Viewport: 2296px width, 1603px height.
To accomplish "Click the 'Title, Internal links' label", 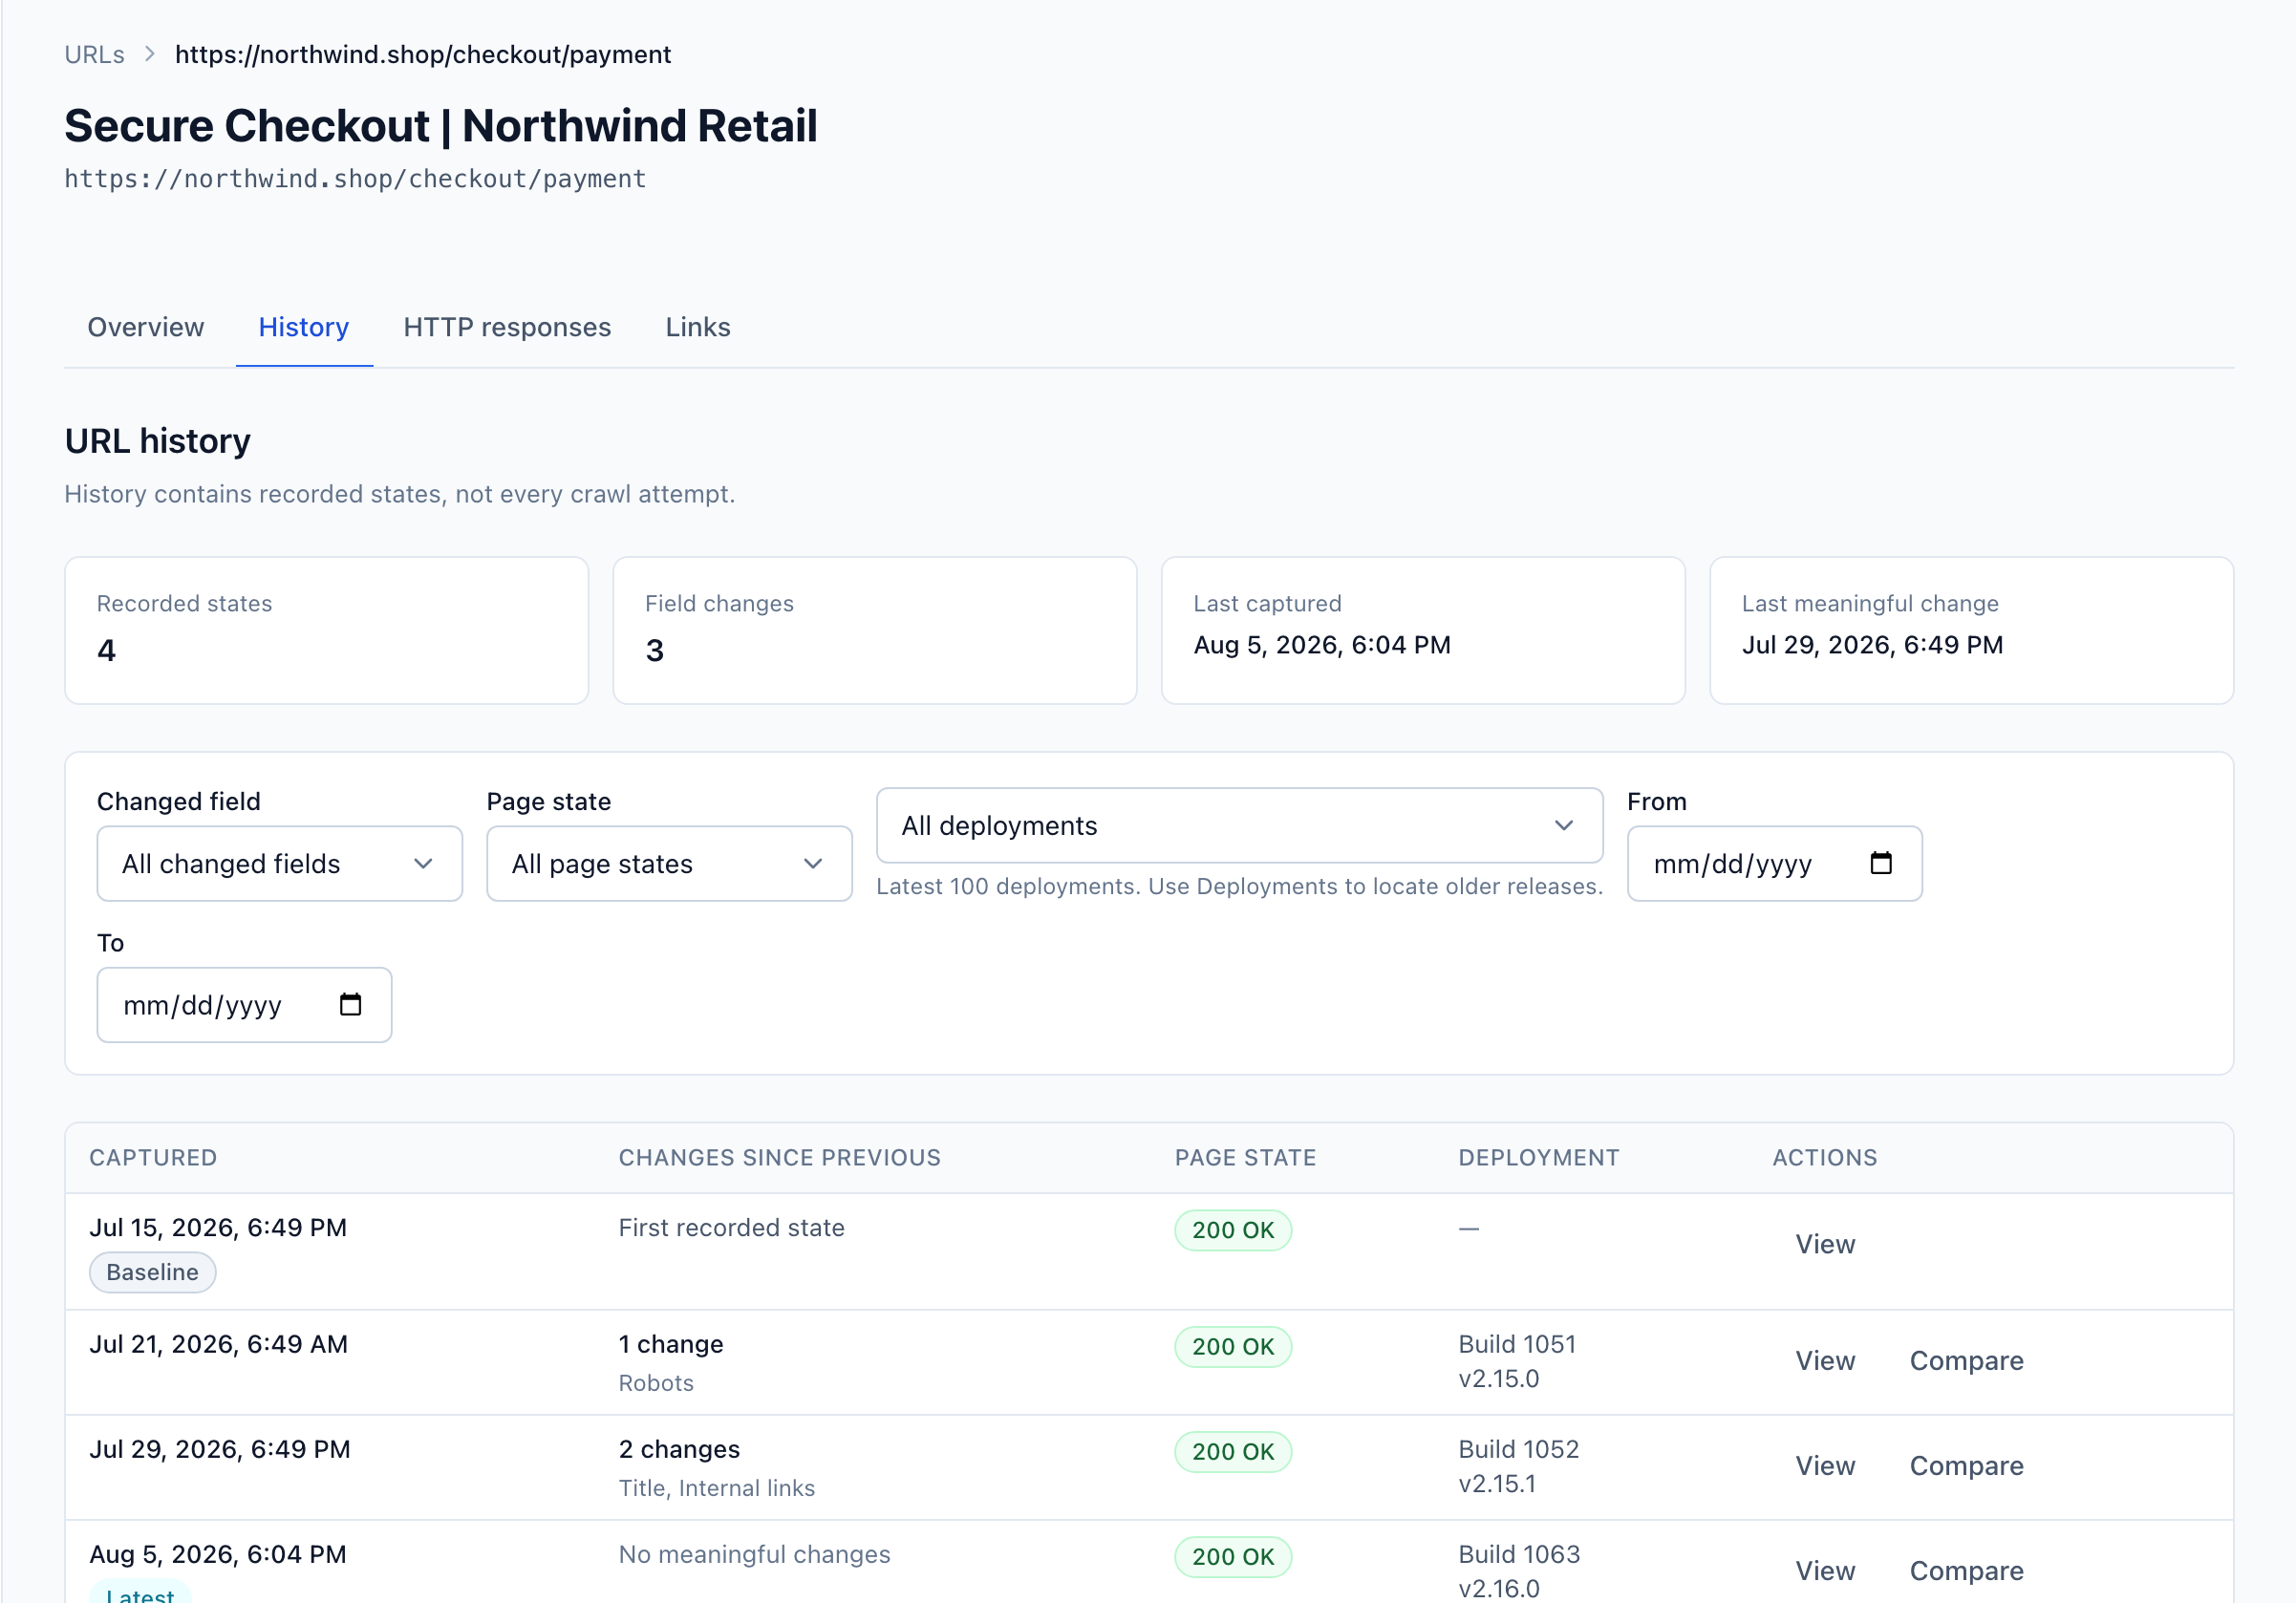I will click(x=717, y=1487).
